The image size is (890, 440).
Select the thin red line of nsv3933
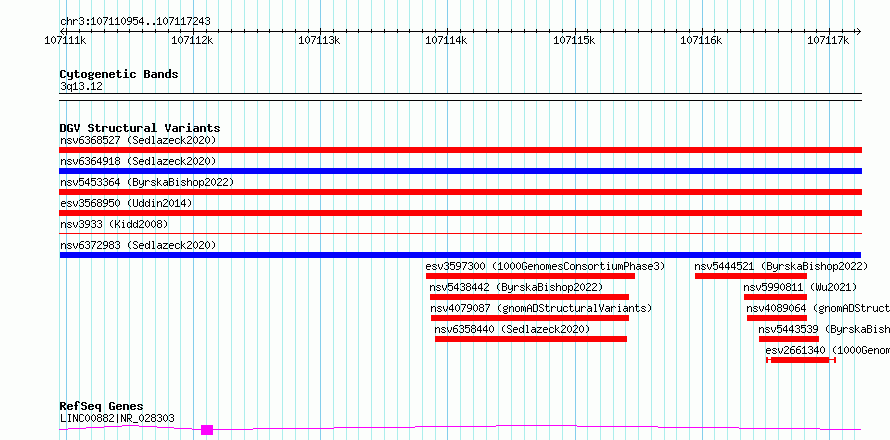coord(460,233)
